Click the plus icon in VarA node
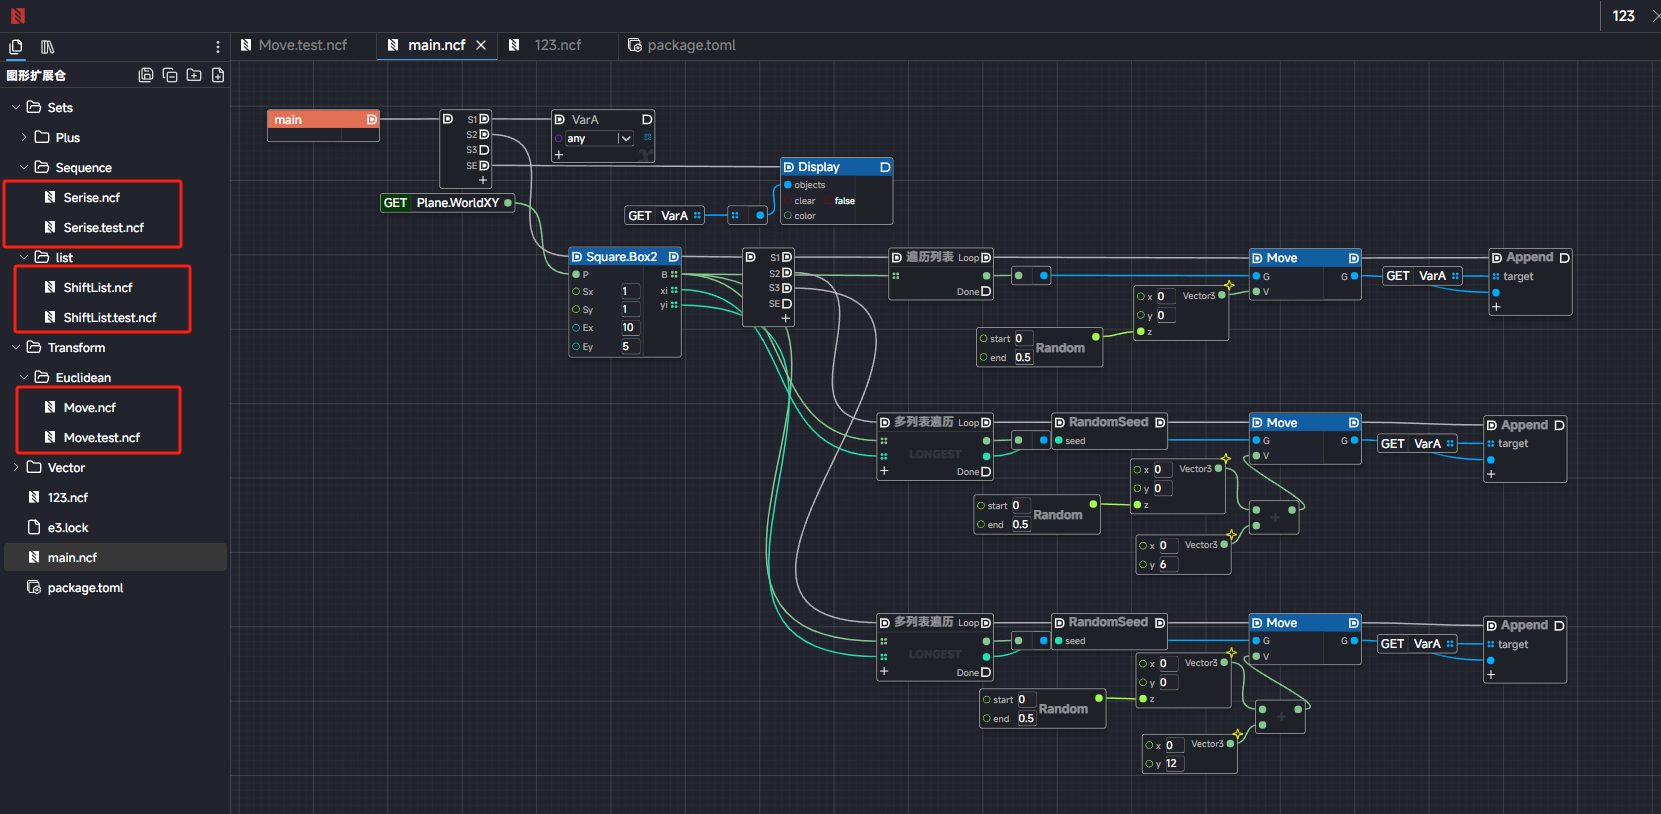 [x=559, y=155]
